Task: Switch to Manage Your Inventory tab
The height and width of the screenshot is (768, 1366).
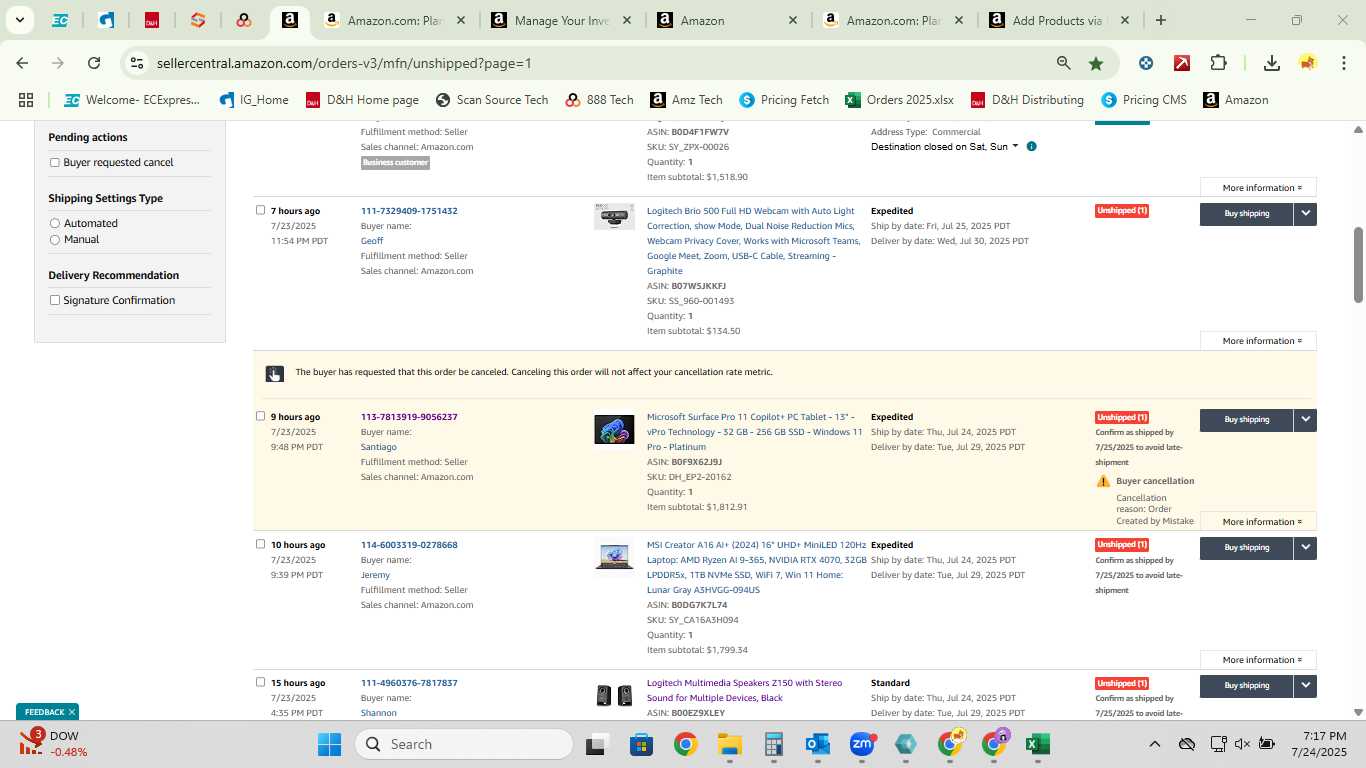Action: click(560, 20)
